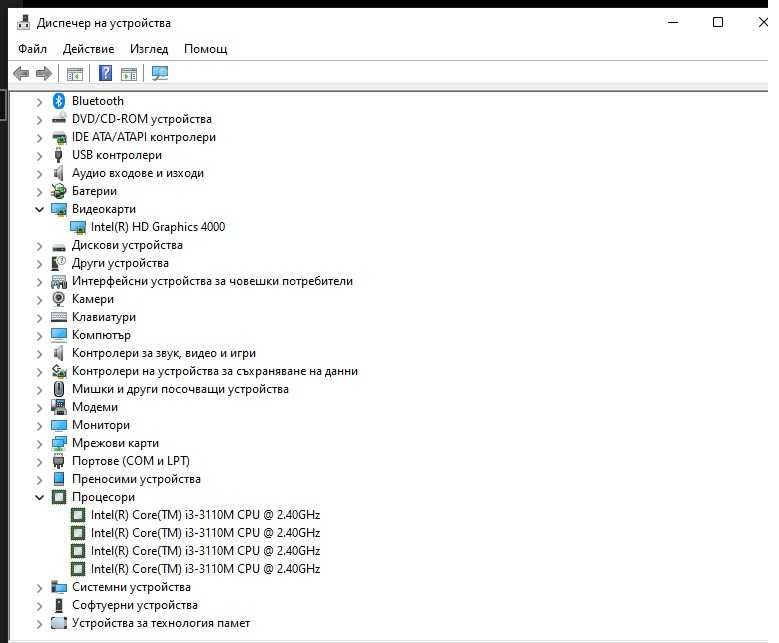The height and width of the screenshot is (643, 779).
Task: Click the Батерии battery icon
Action: 59,191
